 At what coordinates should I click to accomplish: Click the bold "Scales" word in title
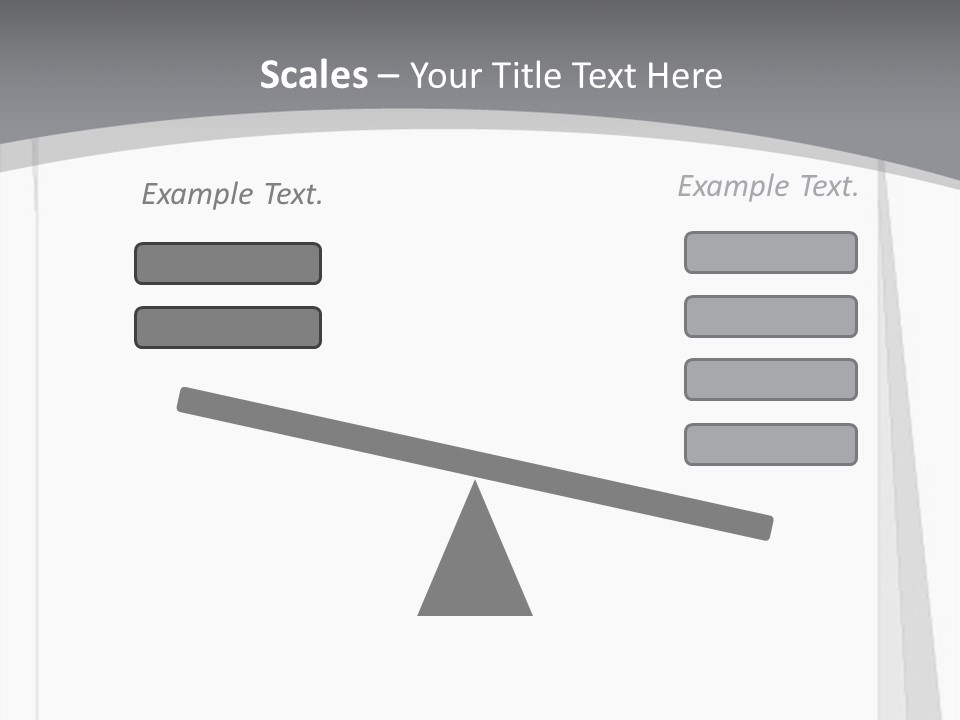tap(313, 76)
